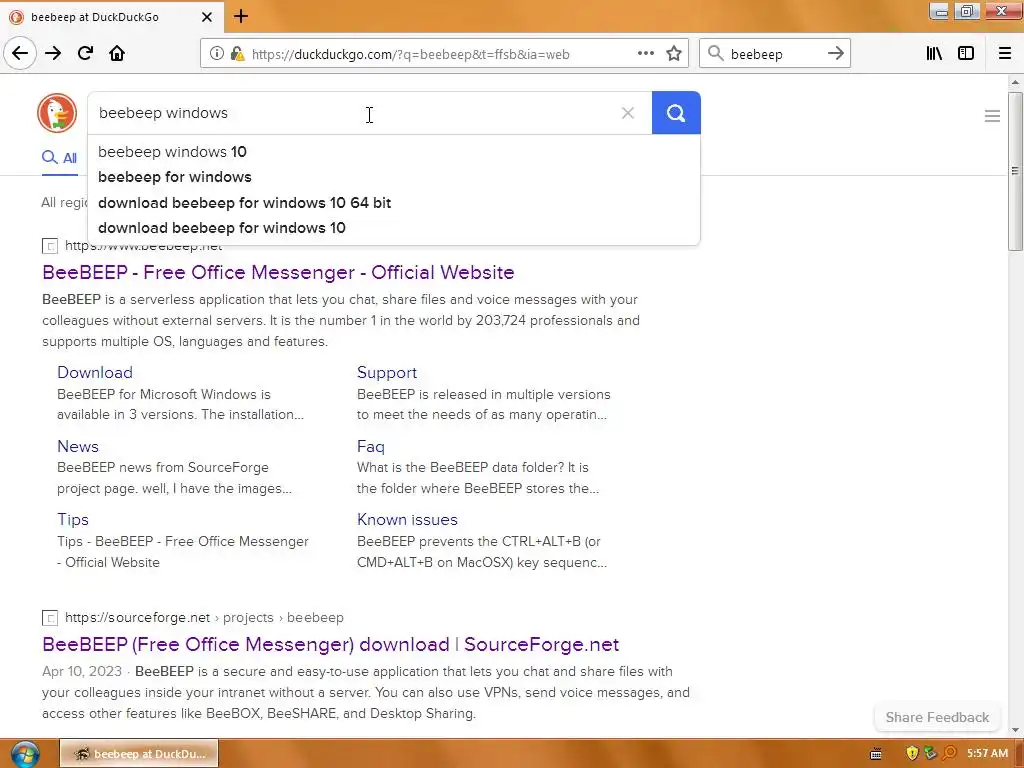Open the Support sitelink
1024x768 pixels.
387,372
